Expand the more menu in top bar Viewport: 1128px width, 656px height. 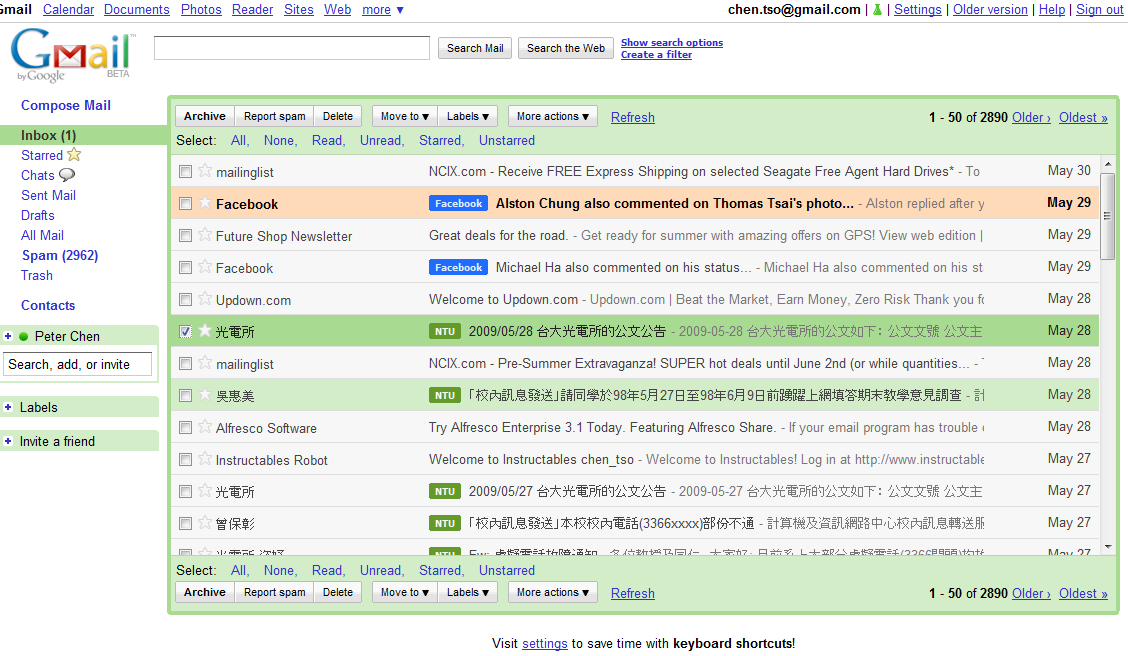383,10
